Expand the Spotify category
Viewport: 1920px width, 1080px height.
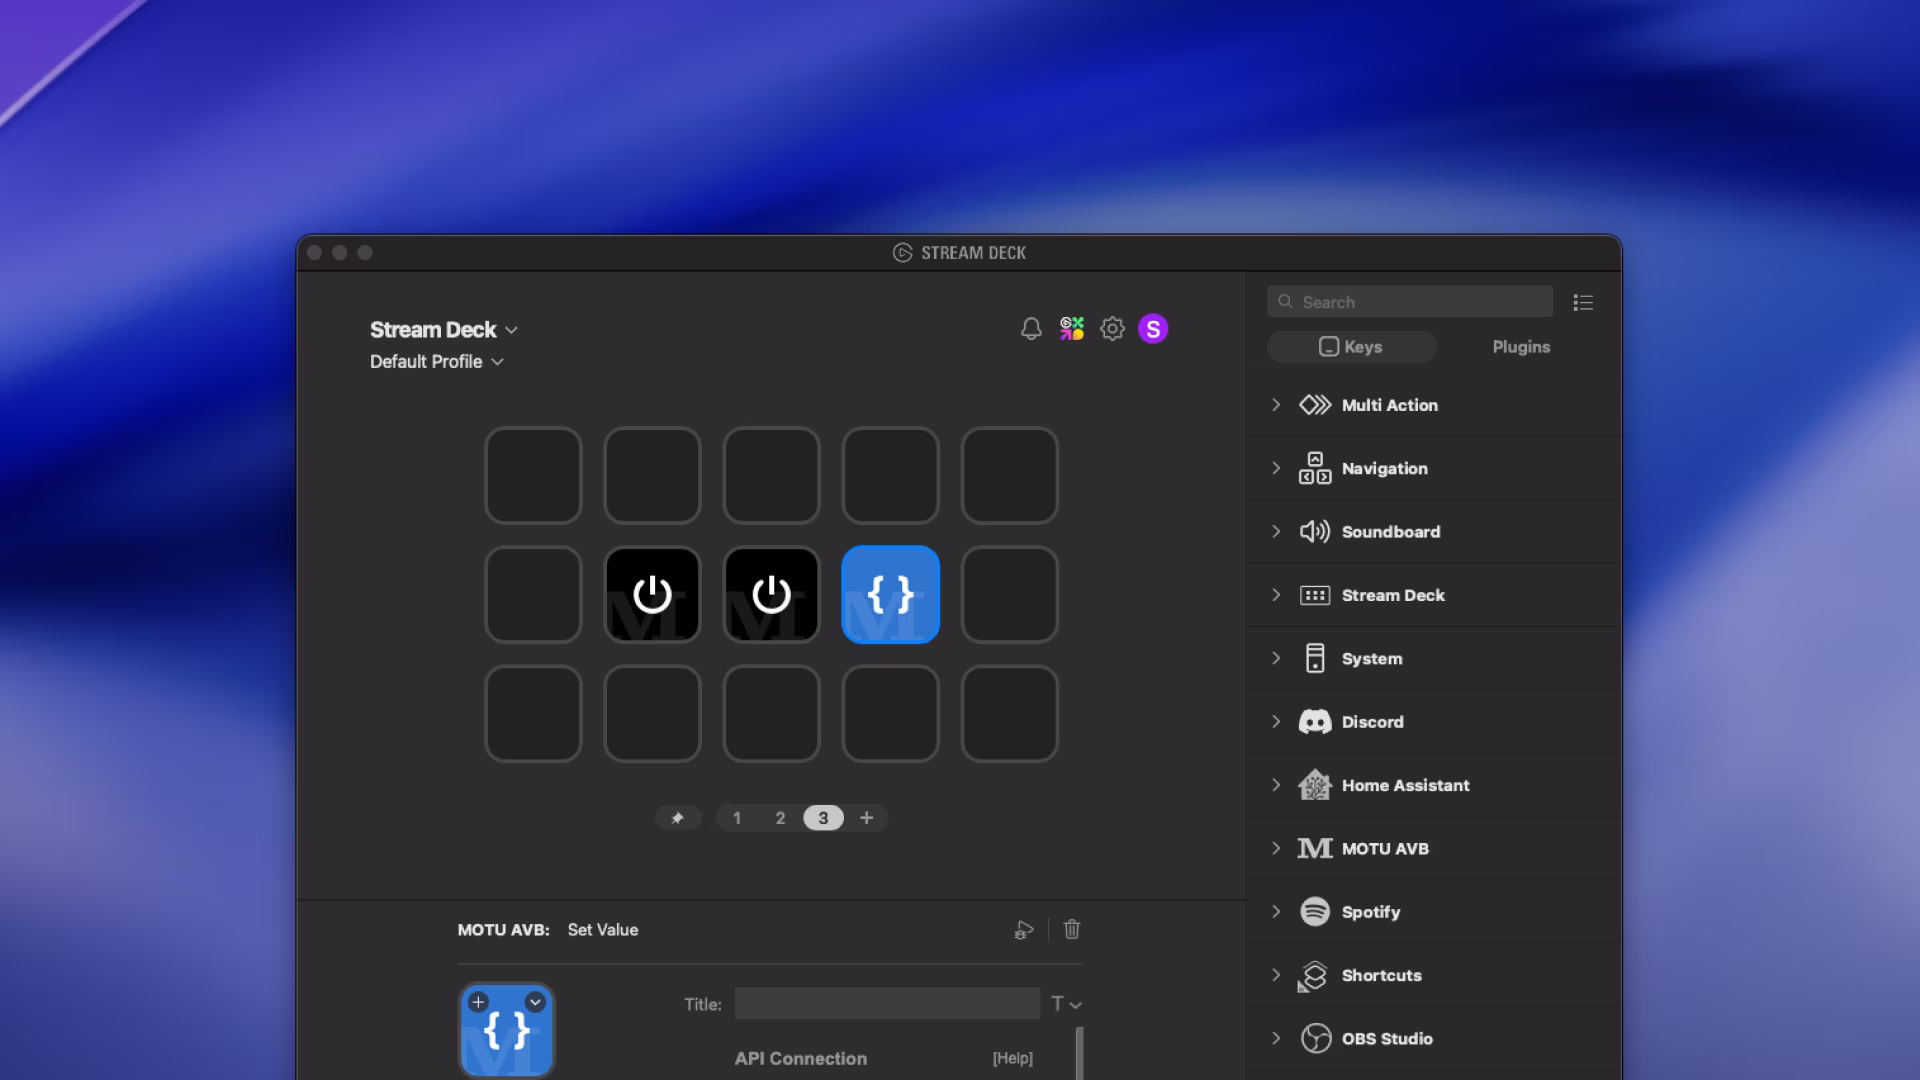pos(1276,912)
